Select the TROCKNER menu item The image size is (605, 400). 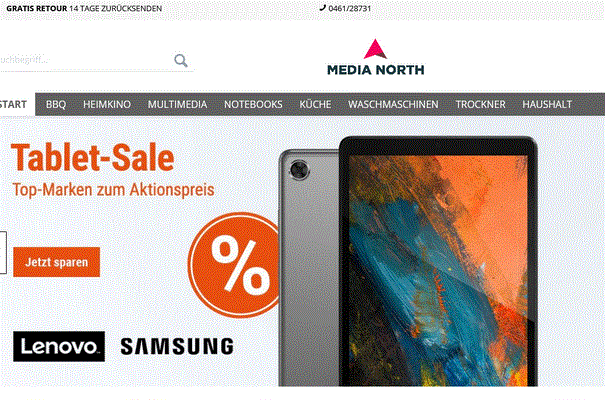[480, 105]
